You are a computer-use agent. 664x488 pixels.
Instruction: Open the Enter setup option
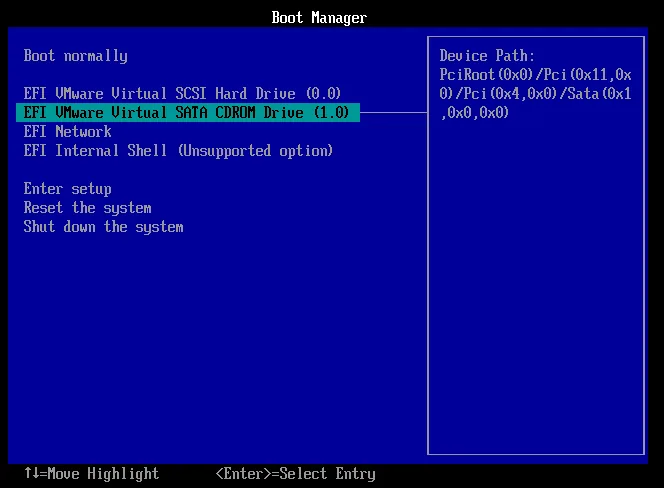(67, 189)
